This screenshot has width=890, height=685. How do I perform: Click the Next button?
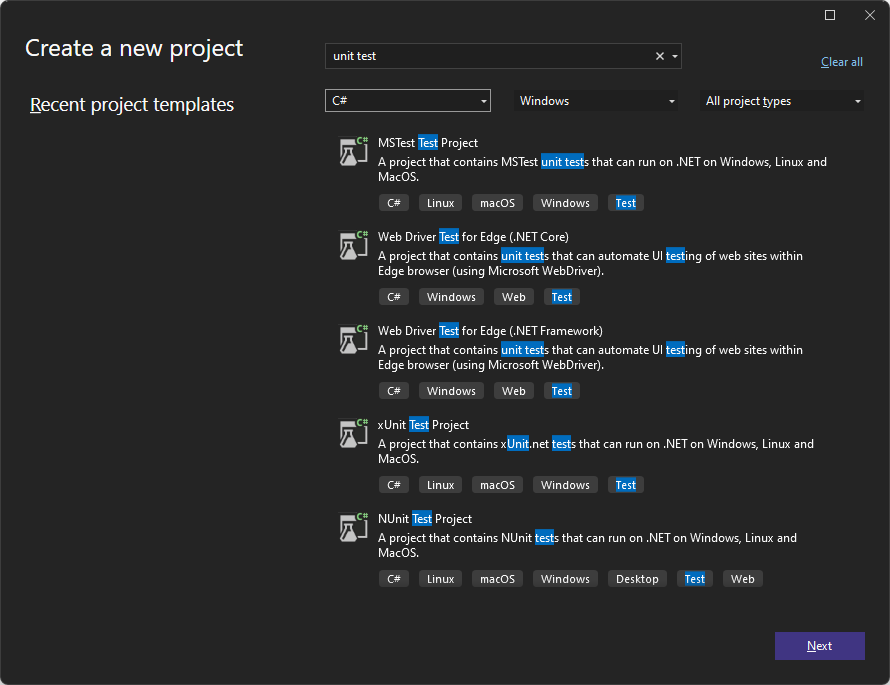(x=819, y=646)
